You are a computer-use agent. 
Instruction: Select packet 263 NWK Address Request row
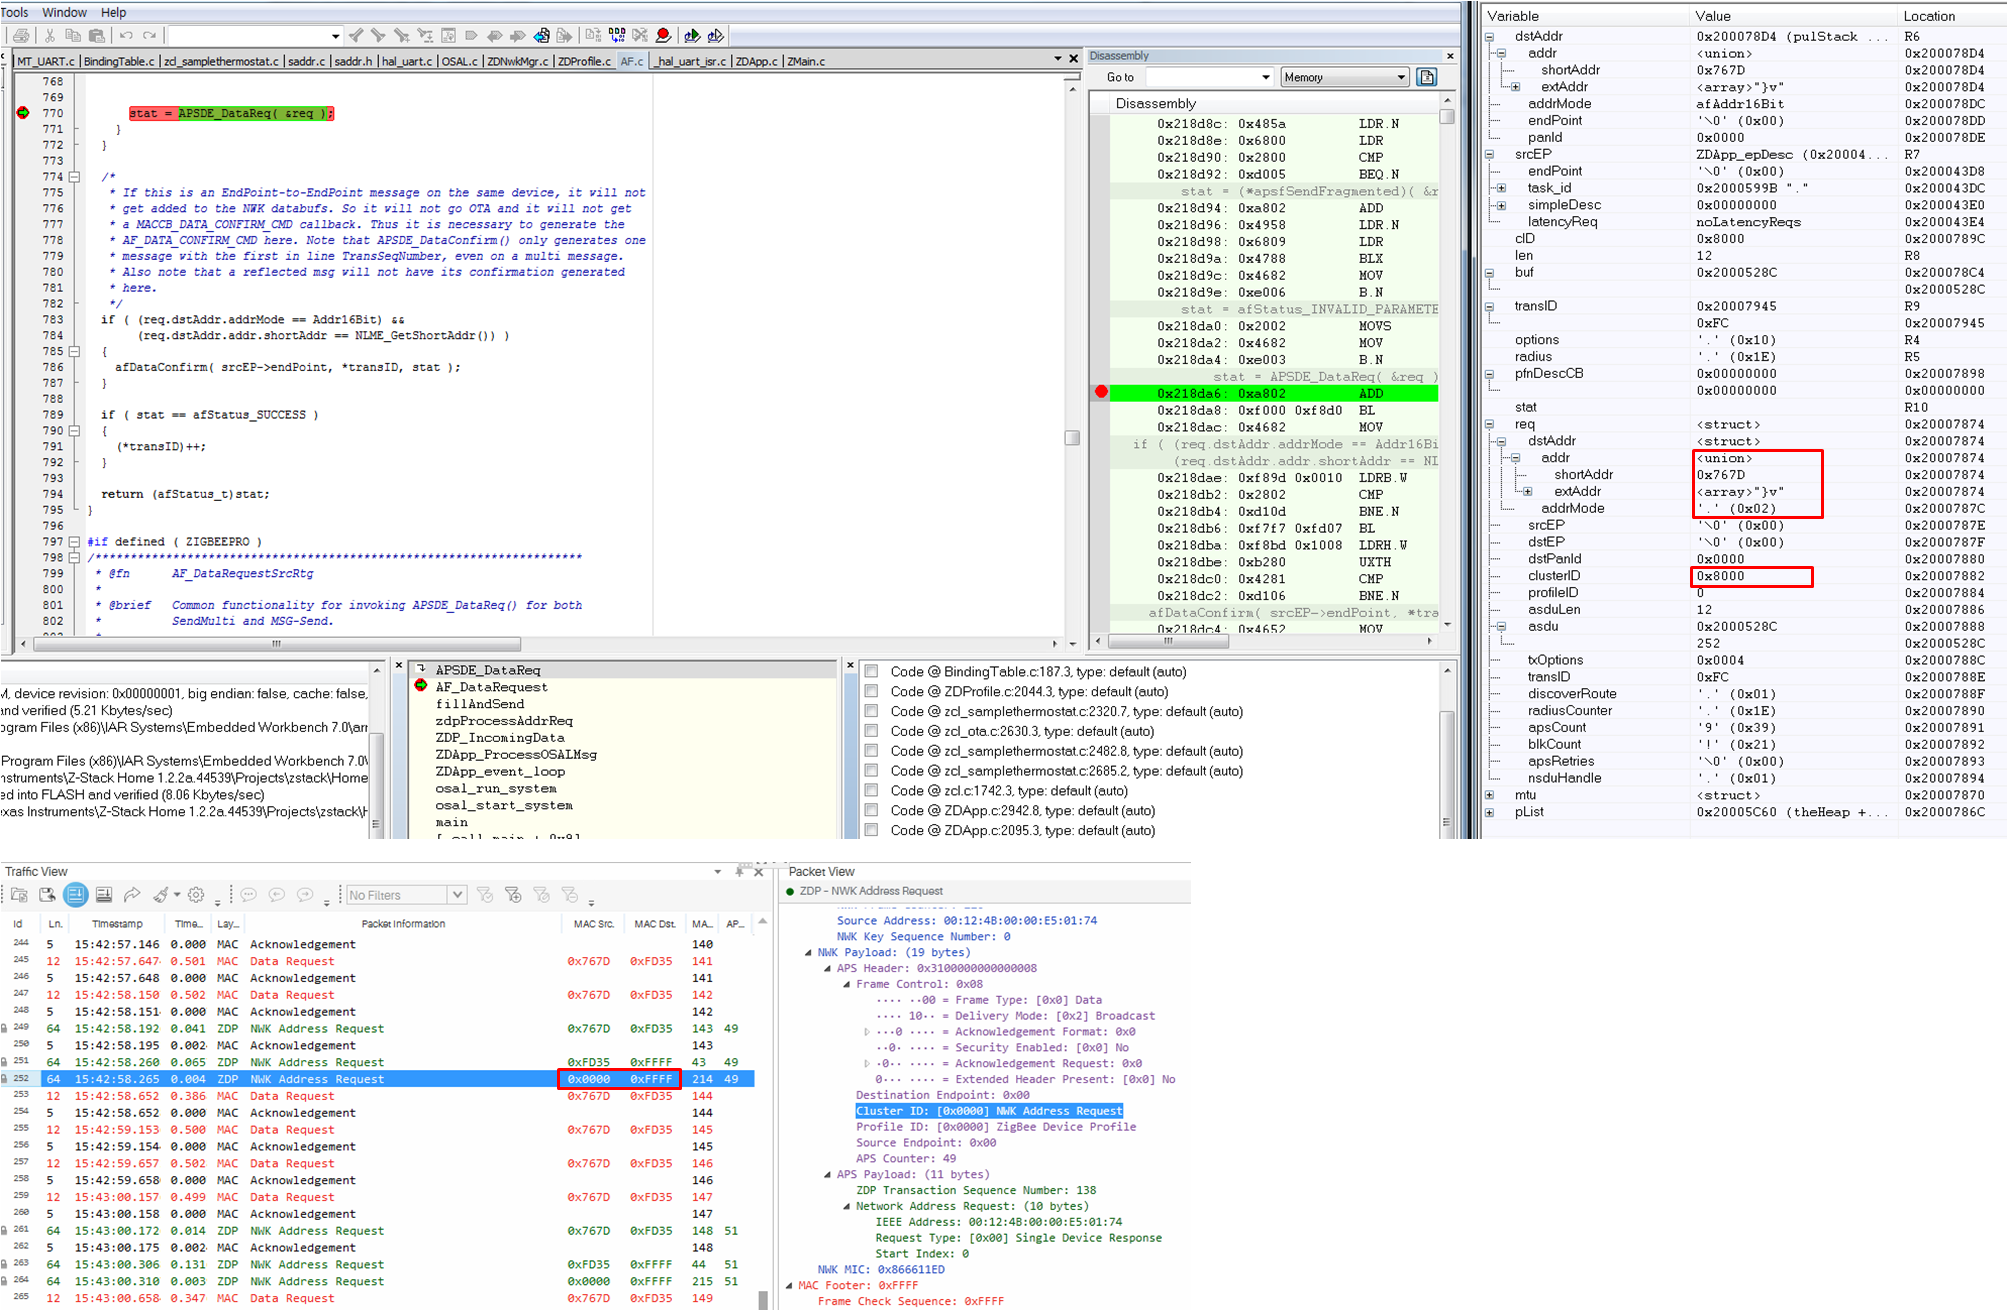tap(317, 1265)
